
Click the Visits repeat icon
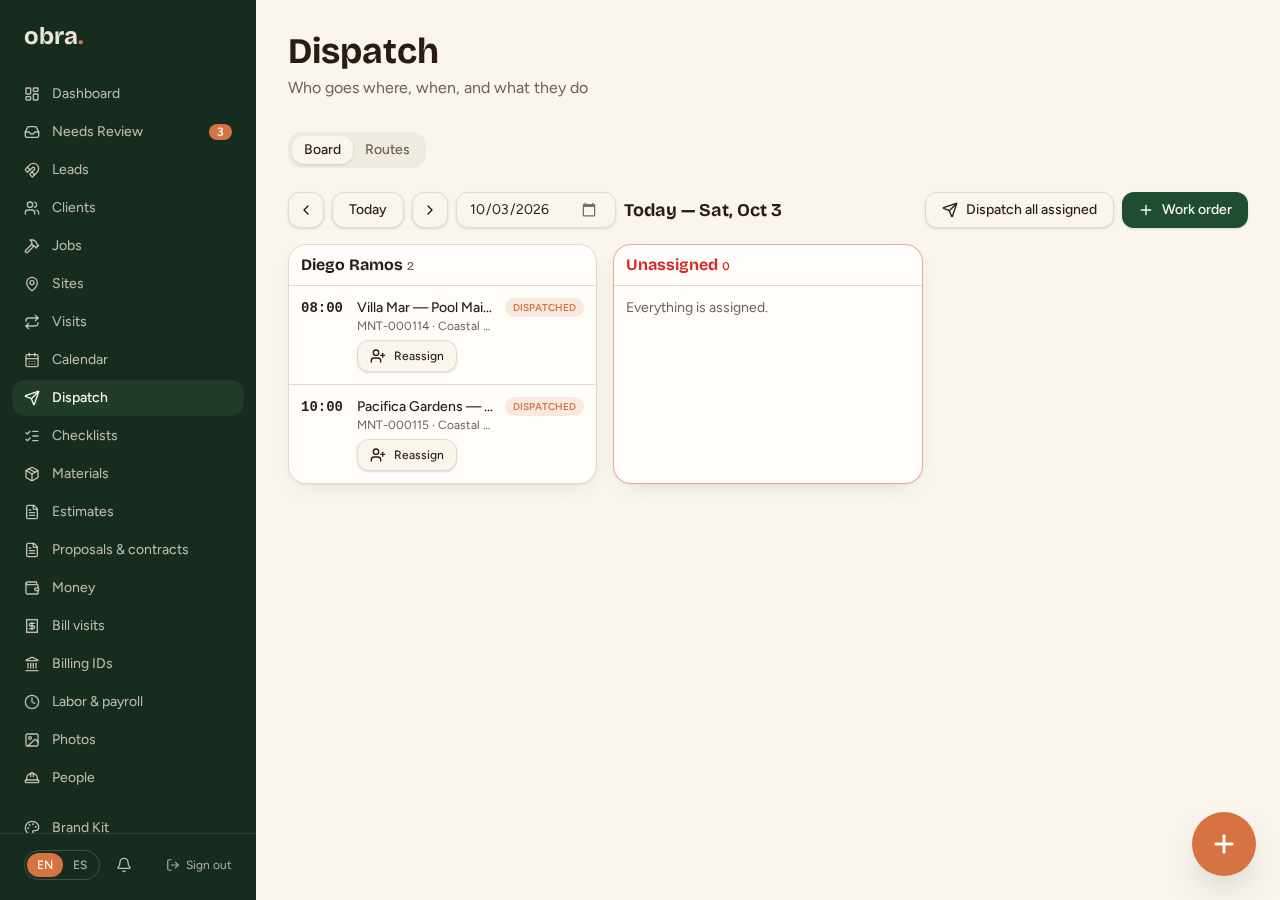(32, 322)
